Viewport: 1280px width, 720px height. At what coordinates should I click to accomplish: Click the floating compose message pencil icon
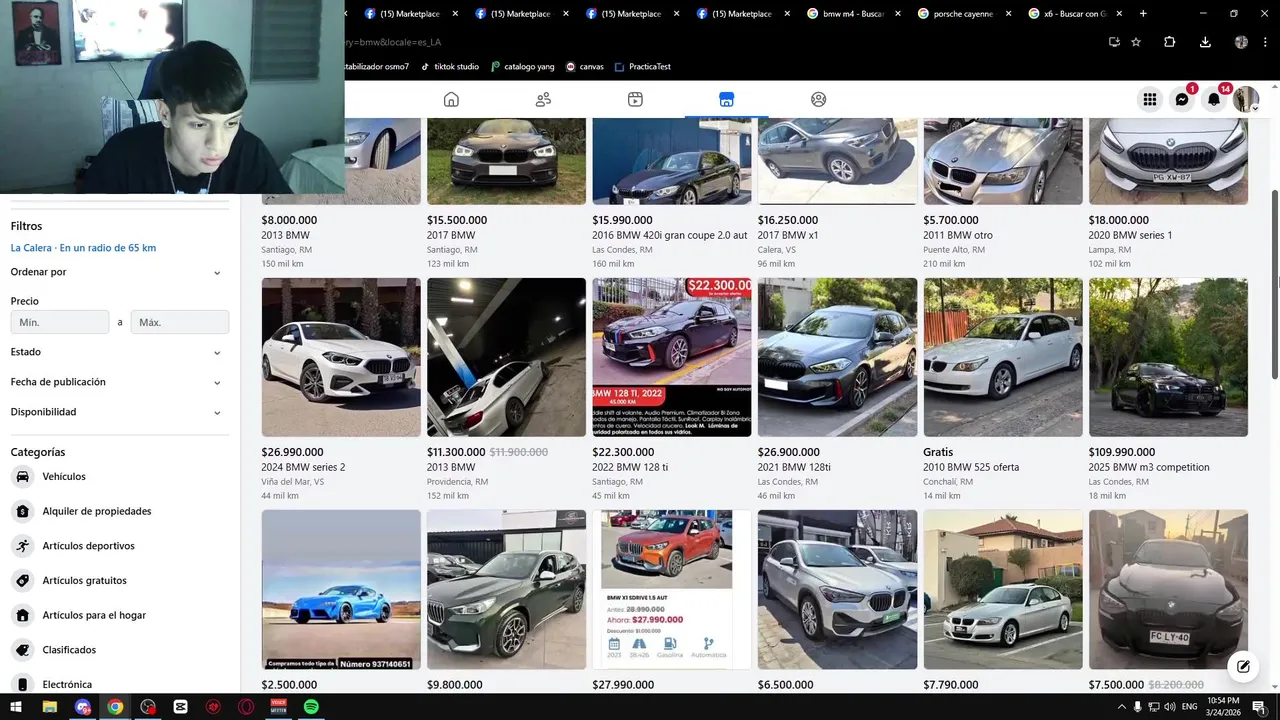pyautogui.click(x=1242, y=666)
